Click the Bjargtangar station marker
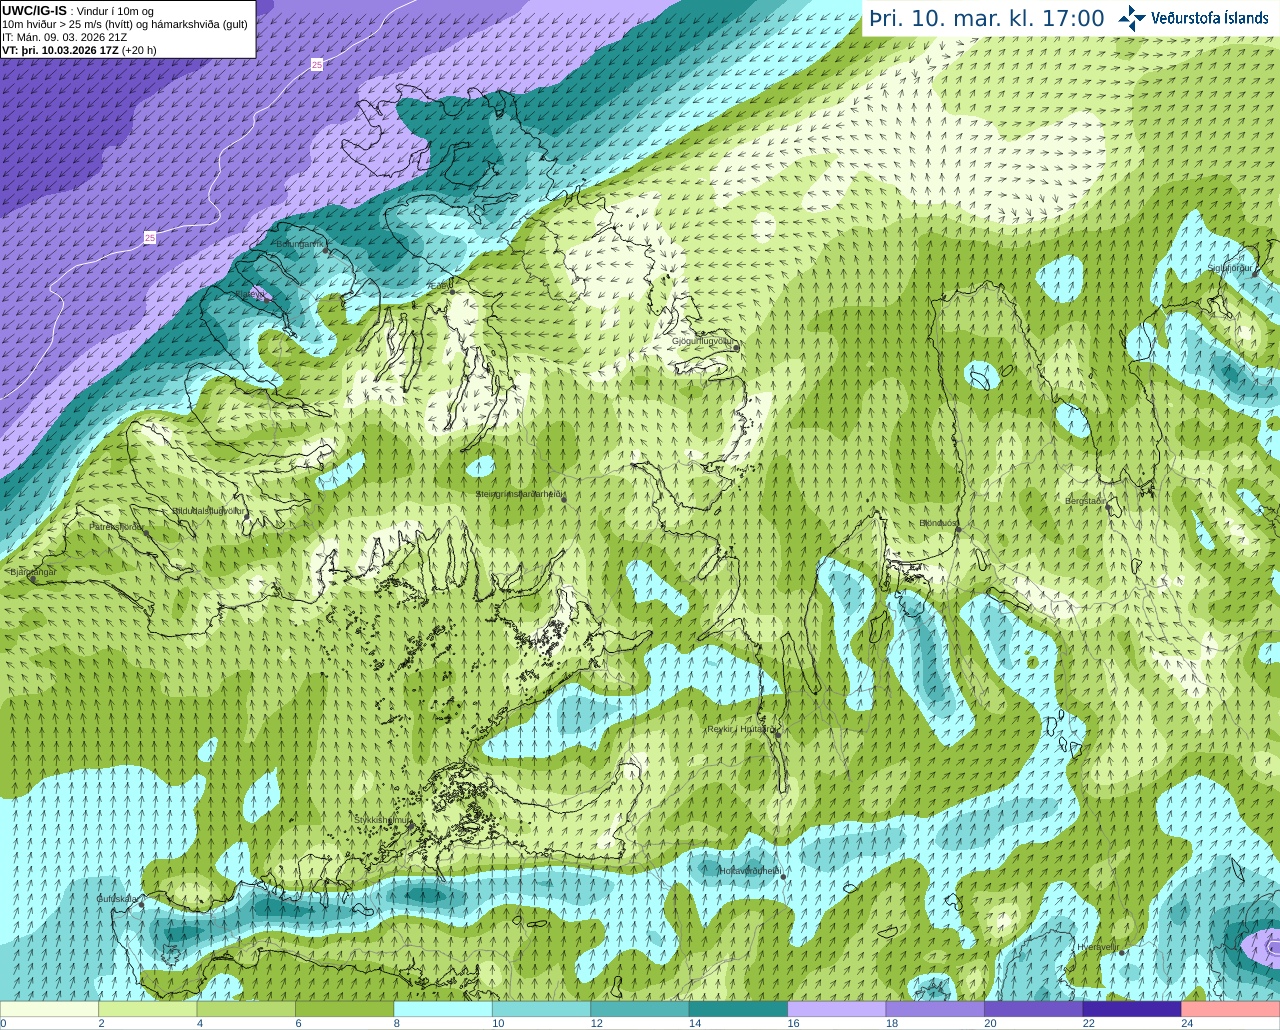The image size is (1280, 1030). (x=33, y=578)
